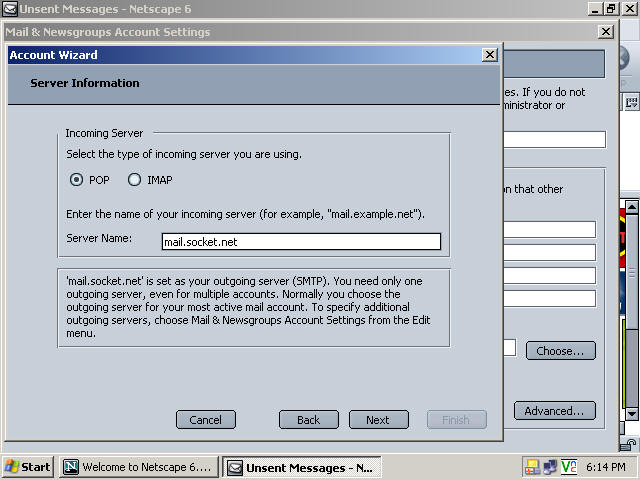Click the Netscape mail icon in title bar

tap(10, 9)
